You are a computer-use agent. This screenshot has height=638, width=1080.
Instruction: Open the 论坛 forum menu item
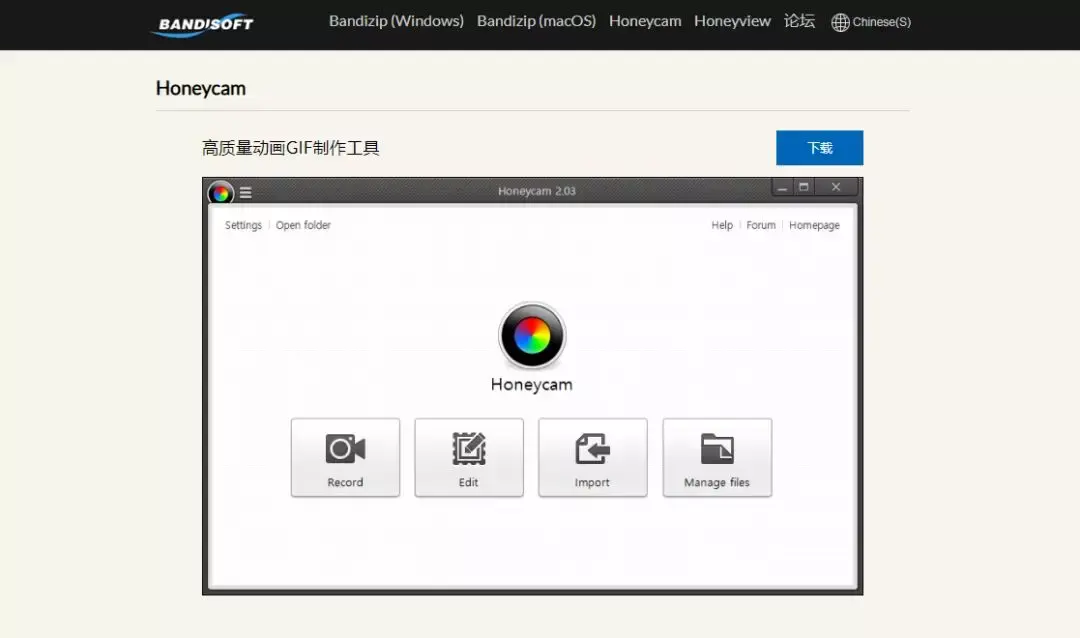799,20
